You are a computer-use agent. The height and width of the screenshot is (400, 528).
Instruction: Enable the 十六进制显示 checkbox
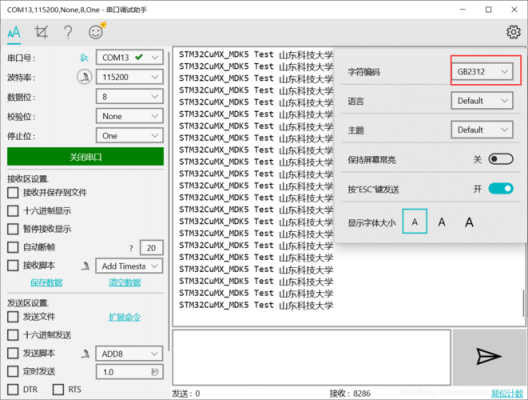click(x=13, y=211)
